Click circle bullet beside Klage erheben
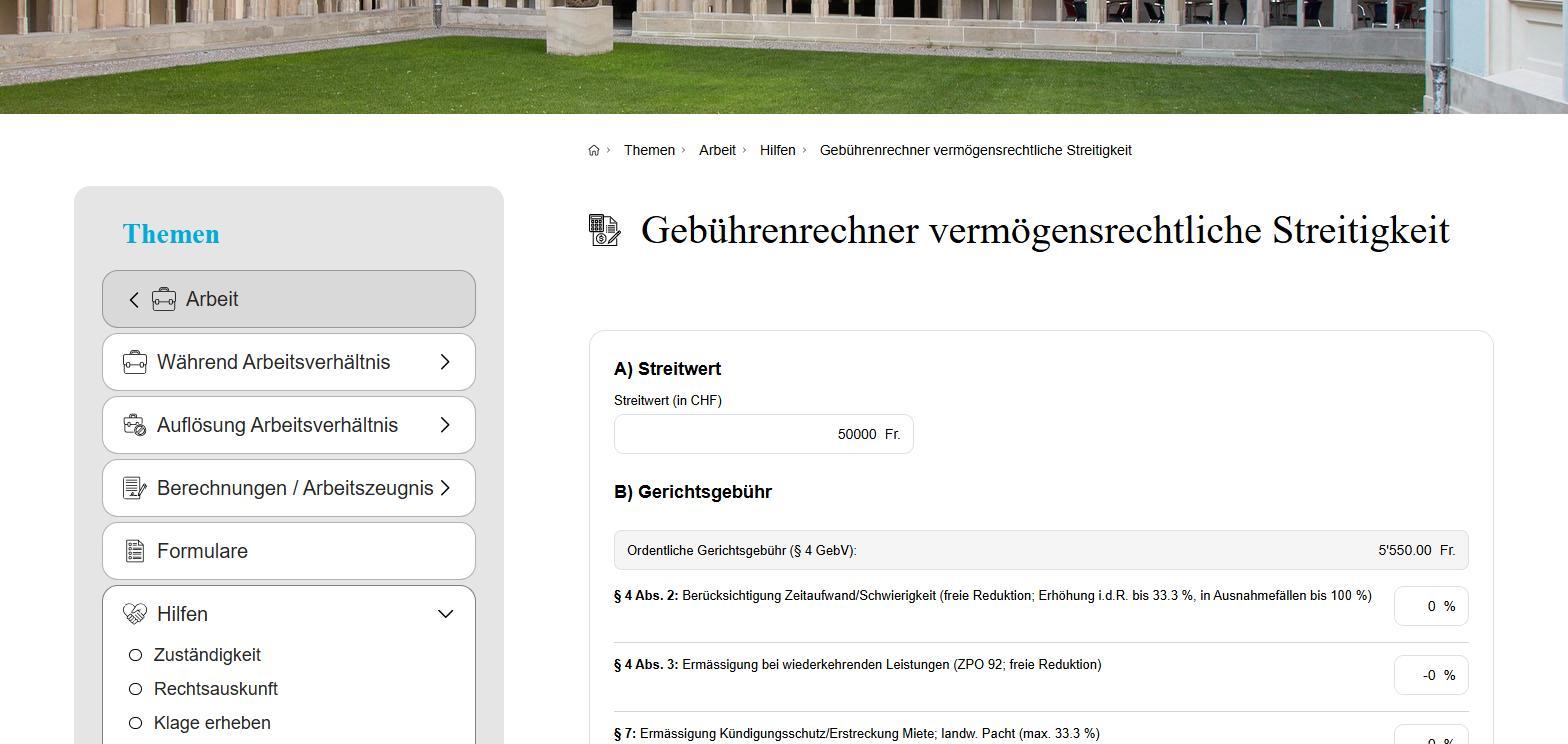This screenshot has width=1568, height=744. pos(136,723)
